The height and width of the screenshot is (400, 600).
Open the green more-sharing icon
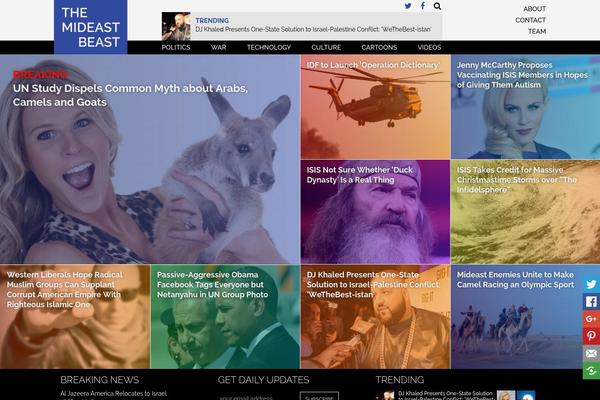[x=591, y=371]
